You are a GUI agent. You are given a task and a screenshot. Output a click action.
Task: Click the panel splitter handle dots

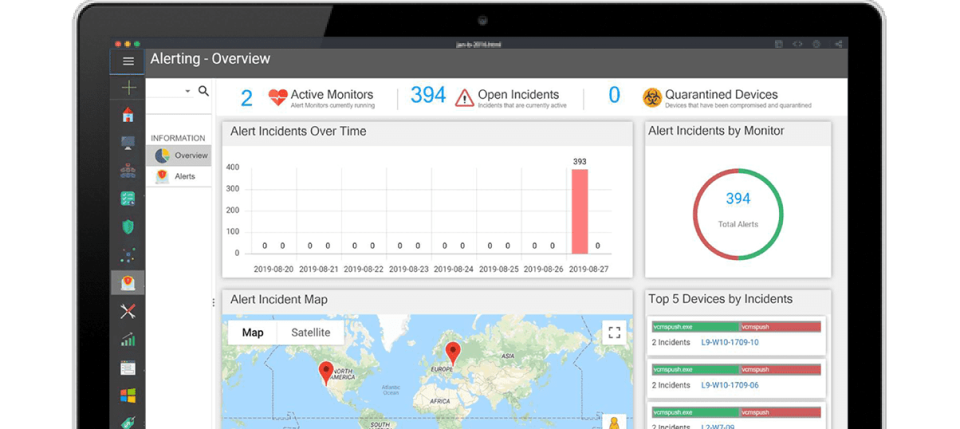(x=214, y=302)
